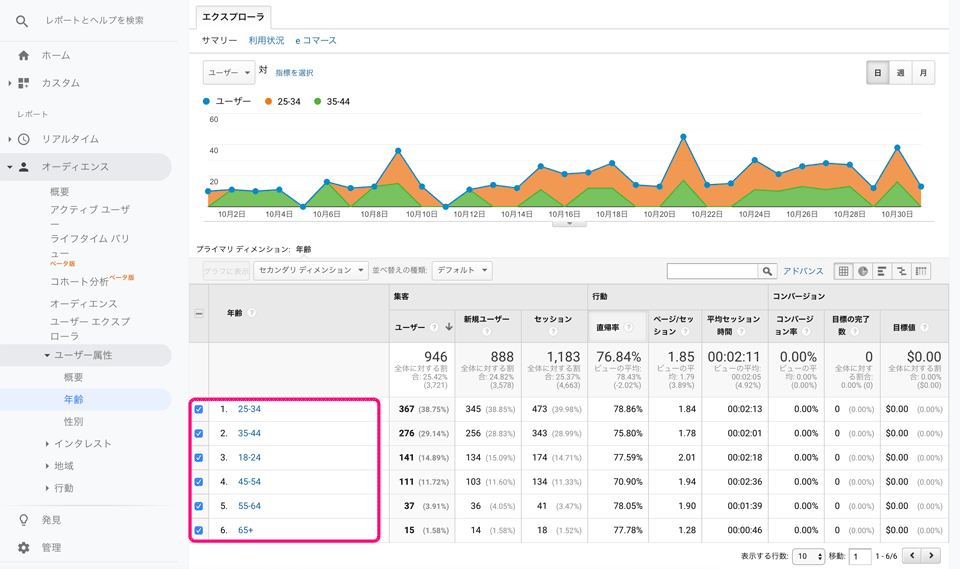Click the minus deselect-all box in header

[x=199, y=313]
